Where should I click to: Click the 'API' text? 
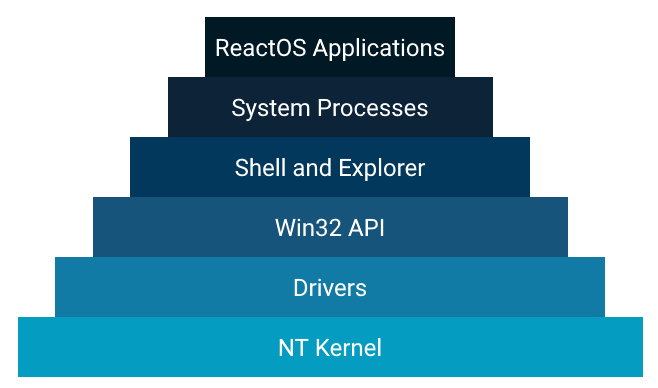click(x=364, y=228)
